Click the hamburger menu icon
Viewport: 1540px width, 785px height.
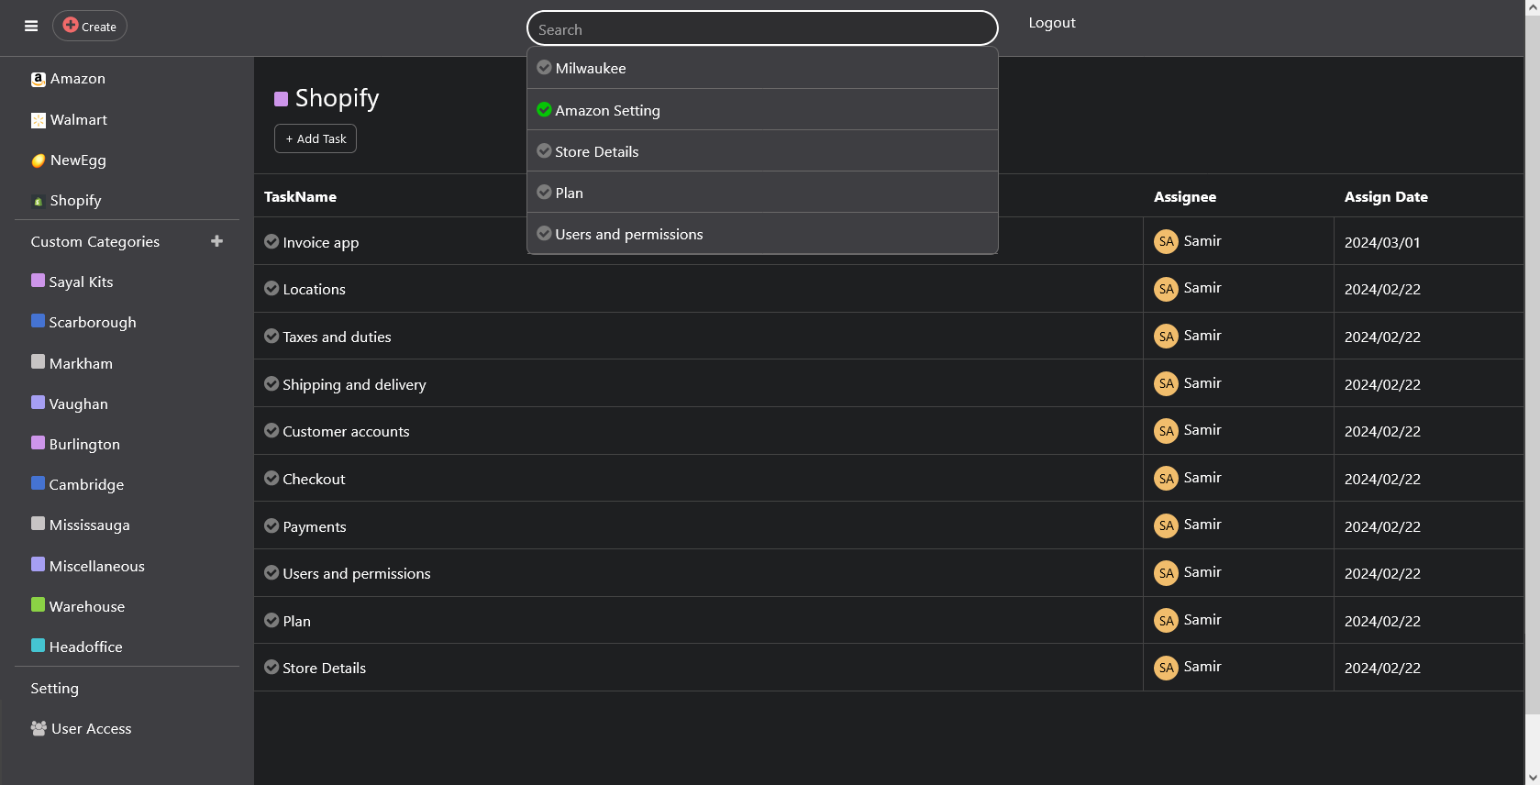pos(31,26)
